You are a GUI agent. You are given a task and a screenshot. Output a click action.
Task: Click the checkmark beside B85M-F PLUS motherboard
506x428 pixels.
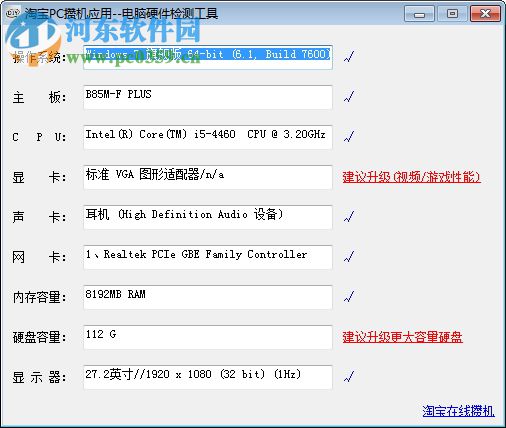click(x=349, y=97)
